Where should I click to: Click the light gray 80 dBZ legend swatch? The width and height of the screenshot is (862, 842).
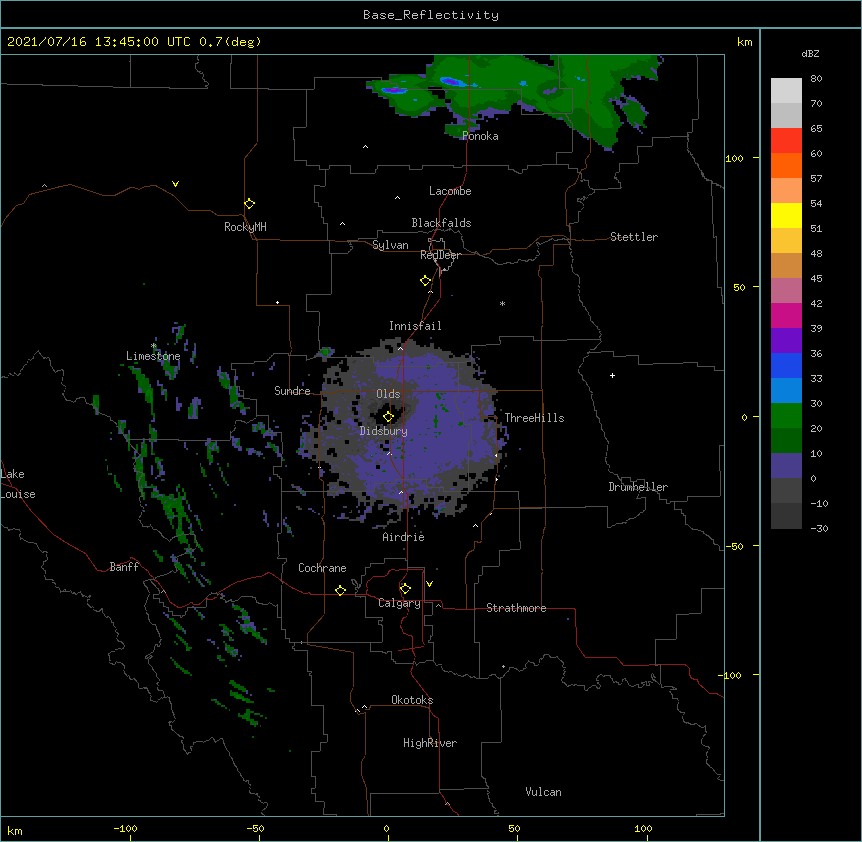[786, 91]
